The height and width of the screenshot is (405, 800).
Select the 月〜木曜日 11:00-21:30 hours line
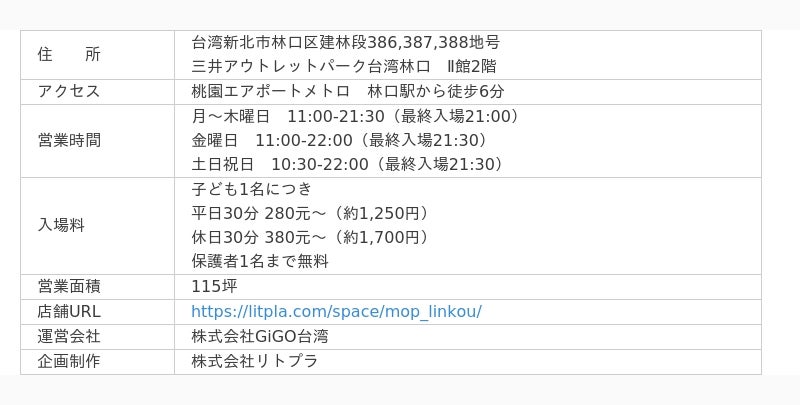pos(355,116)
